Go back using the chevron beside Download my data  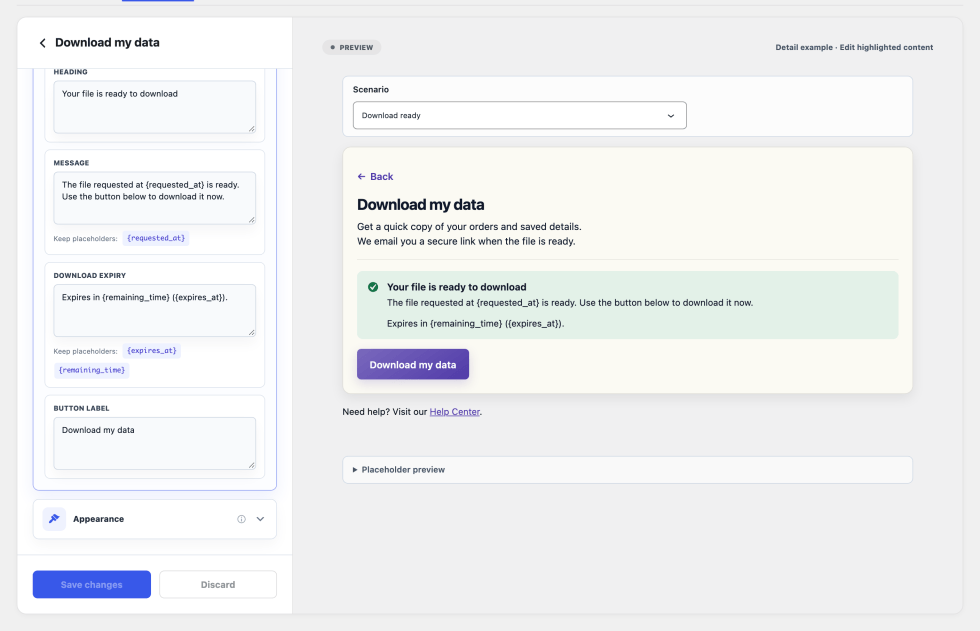coord(42,43)
